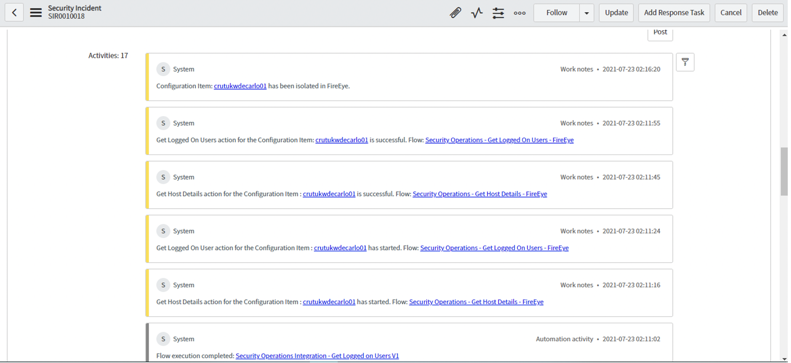Click Add Response Task button
Screen dimensions: 791x363
[674, 13]
